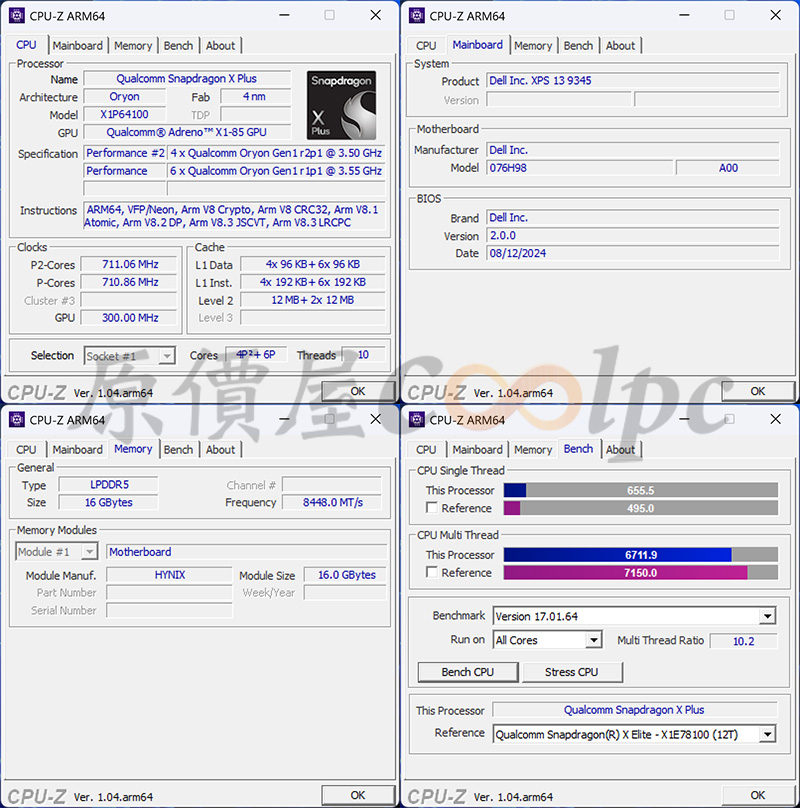Click the GPU clock 300.00 MHz value
800x808 pixels.
pyautogui.click(x=129, y=317)
